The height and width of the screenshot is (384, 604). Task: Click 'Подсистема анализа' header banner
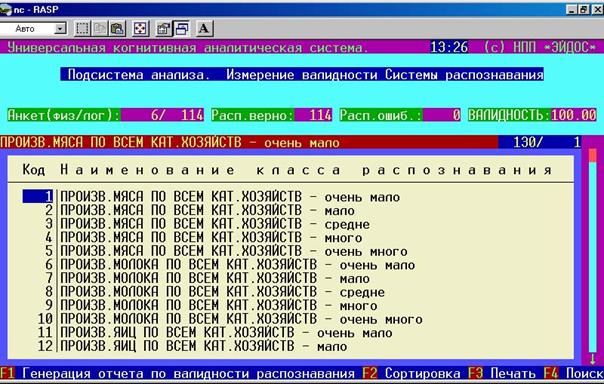[302, 74]
